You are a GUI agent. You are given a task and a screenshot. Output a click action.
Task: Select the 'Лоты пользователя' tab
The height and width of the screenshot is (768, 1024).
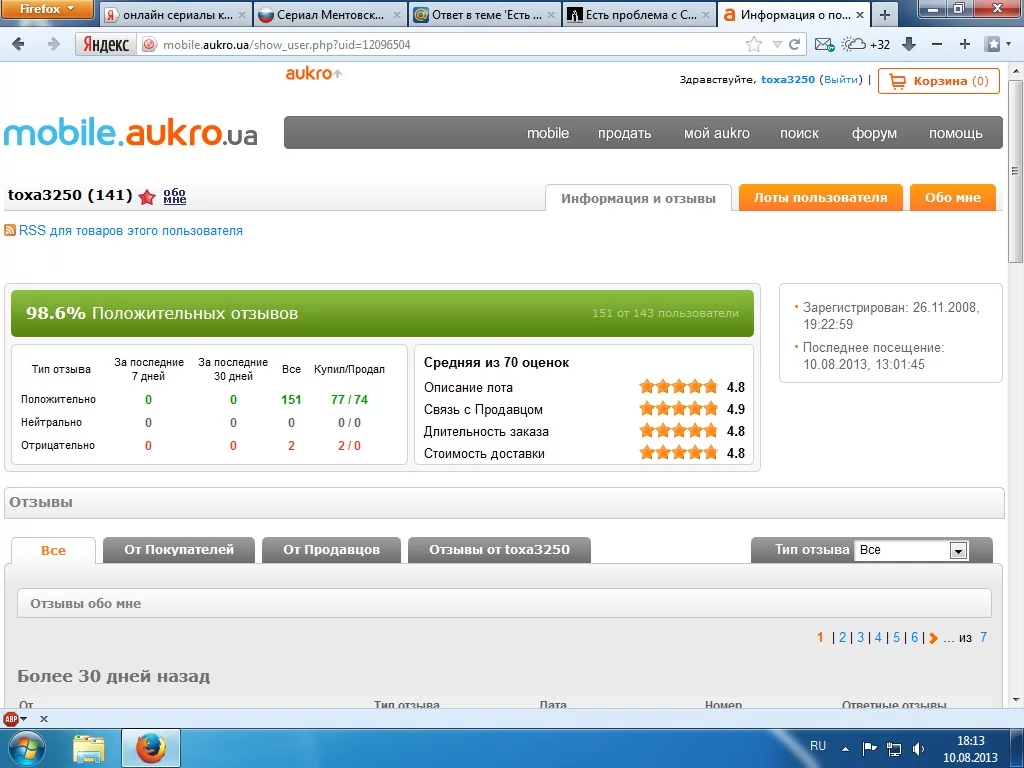820,197
